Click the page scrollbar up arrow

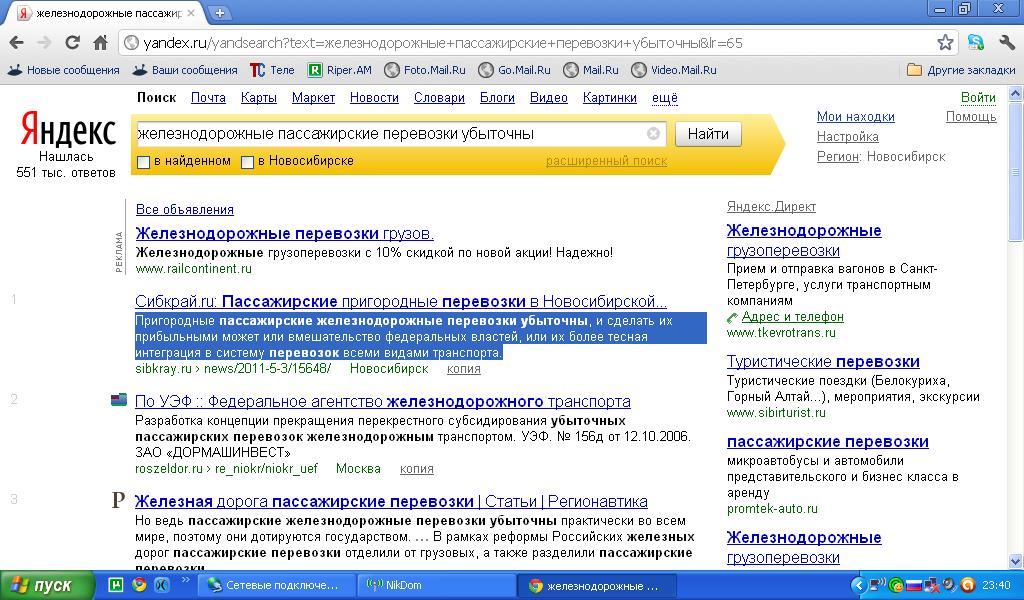[1016, 93]
